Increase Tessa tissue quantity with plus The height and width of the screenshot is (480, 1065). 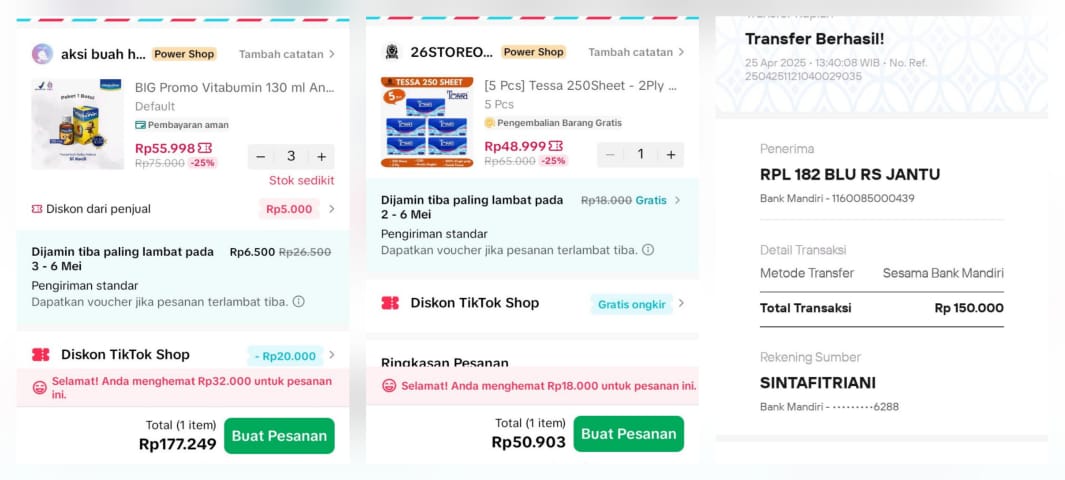point(671,154)
